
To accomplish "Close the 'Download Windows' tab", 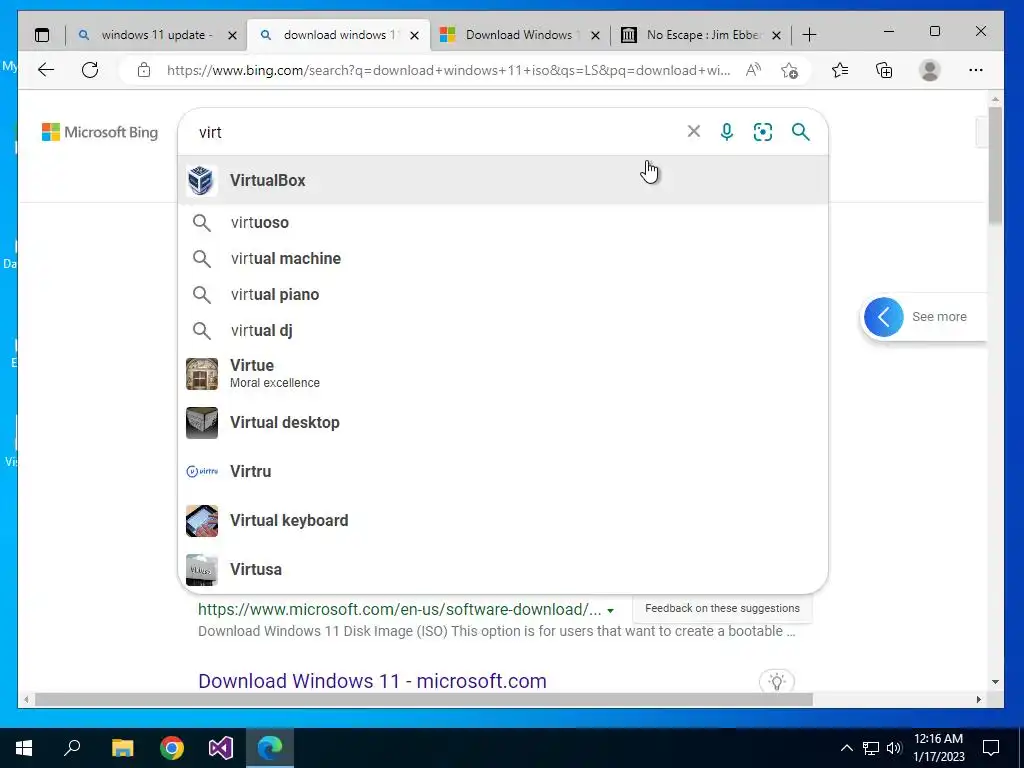I will tap(595, 35).
